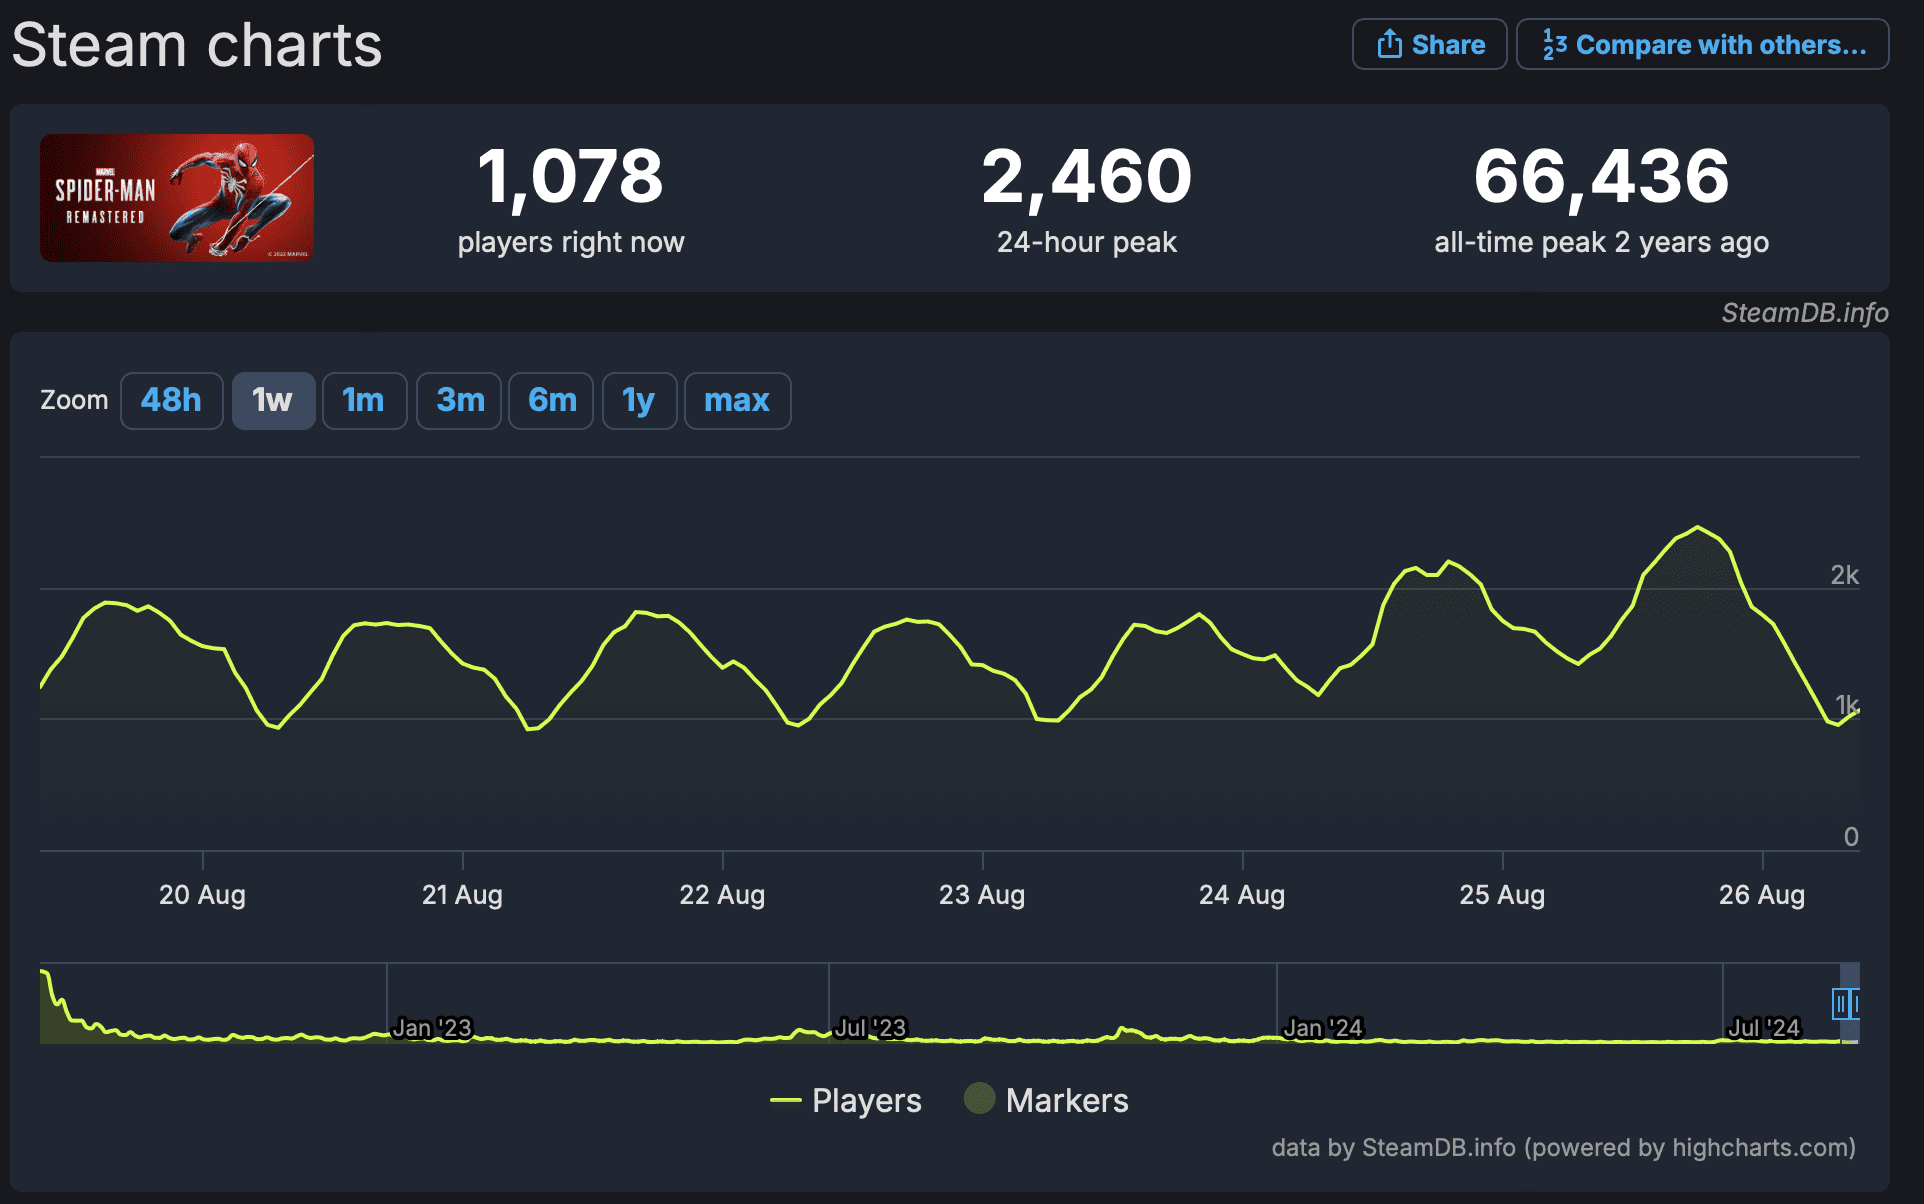
Task: Click the data by SteamDB.info credit
Action: 1563,1147
